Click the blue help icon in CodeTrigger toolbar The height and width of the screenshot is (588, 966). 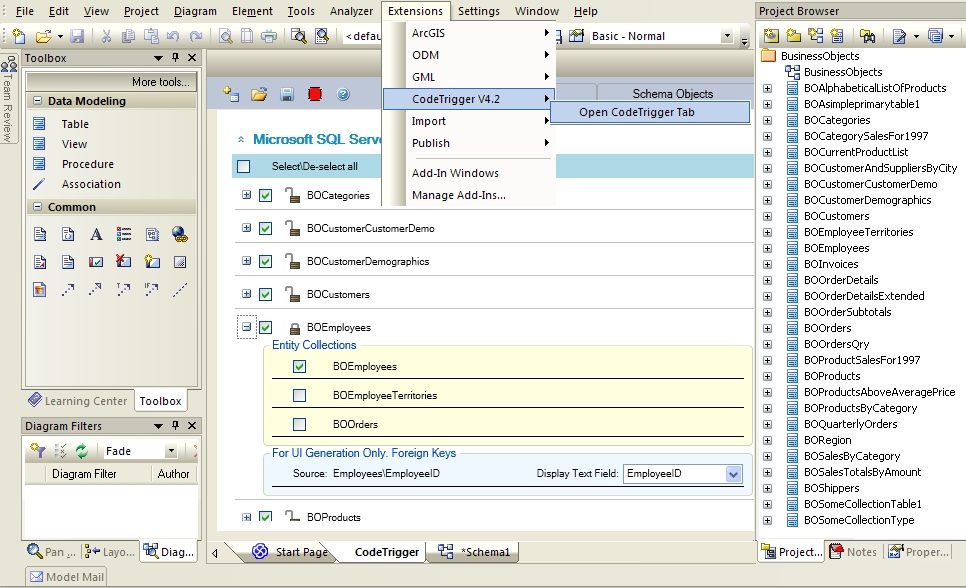(x=343, y=94)
